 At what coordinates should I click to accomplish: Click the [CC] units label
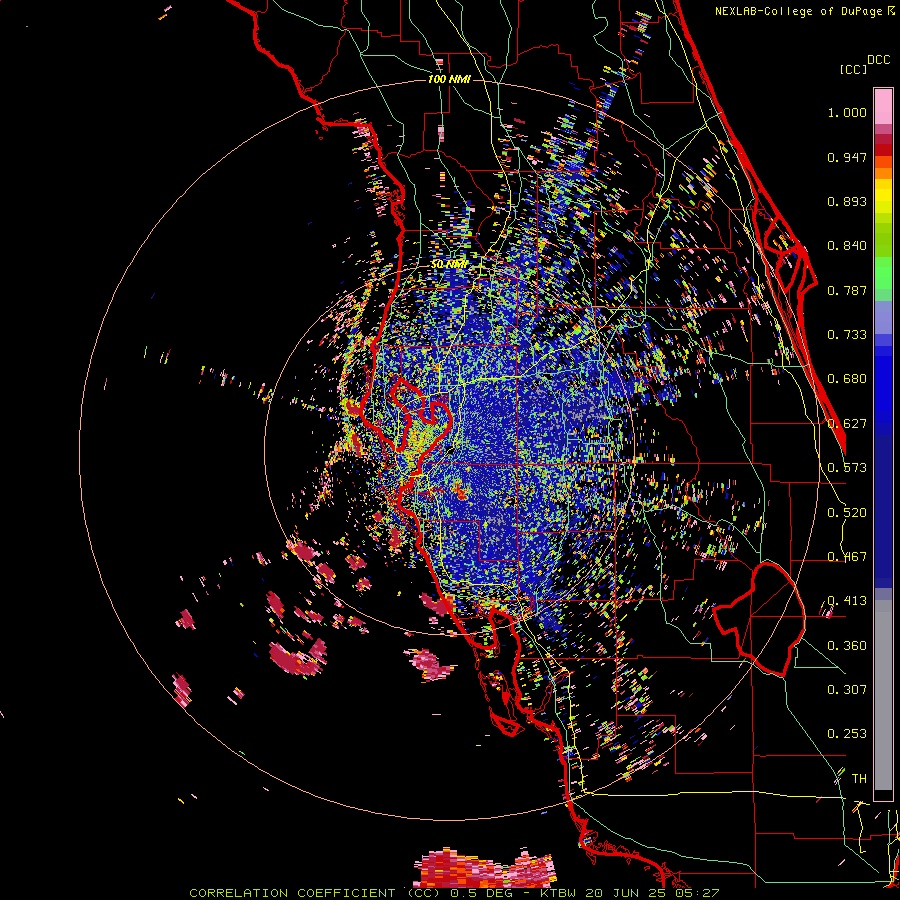854,69
